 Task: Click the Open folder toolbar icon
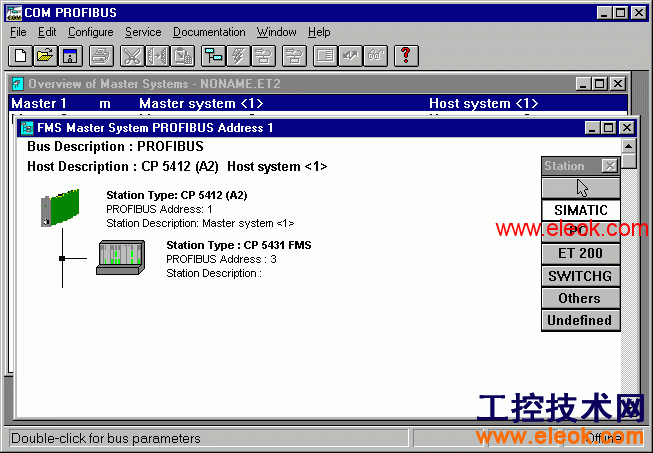tap(45, 56)
